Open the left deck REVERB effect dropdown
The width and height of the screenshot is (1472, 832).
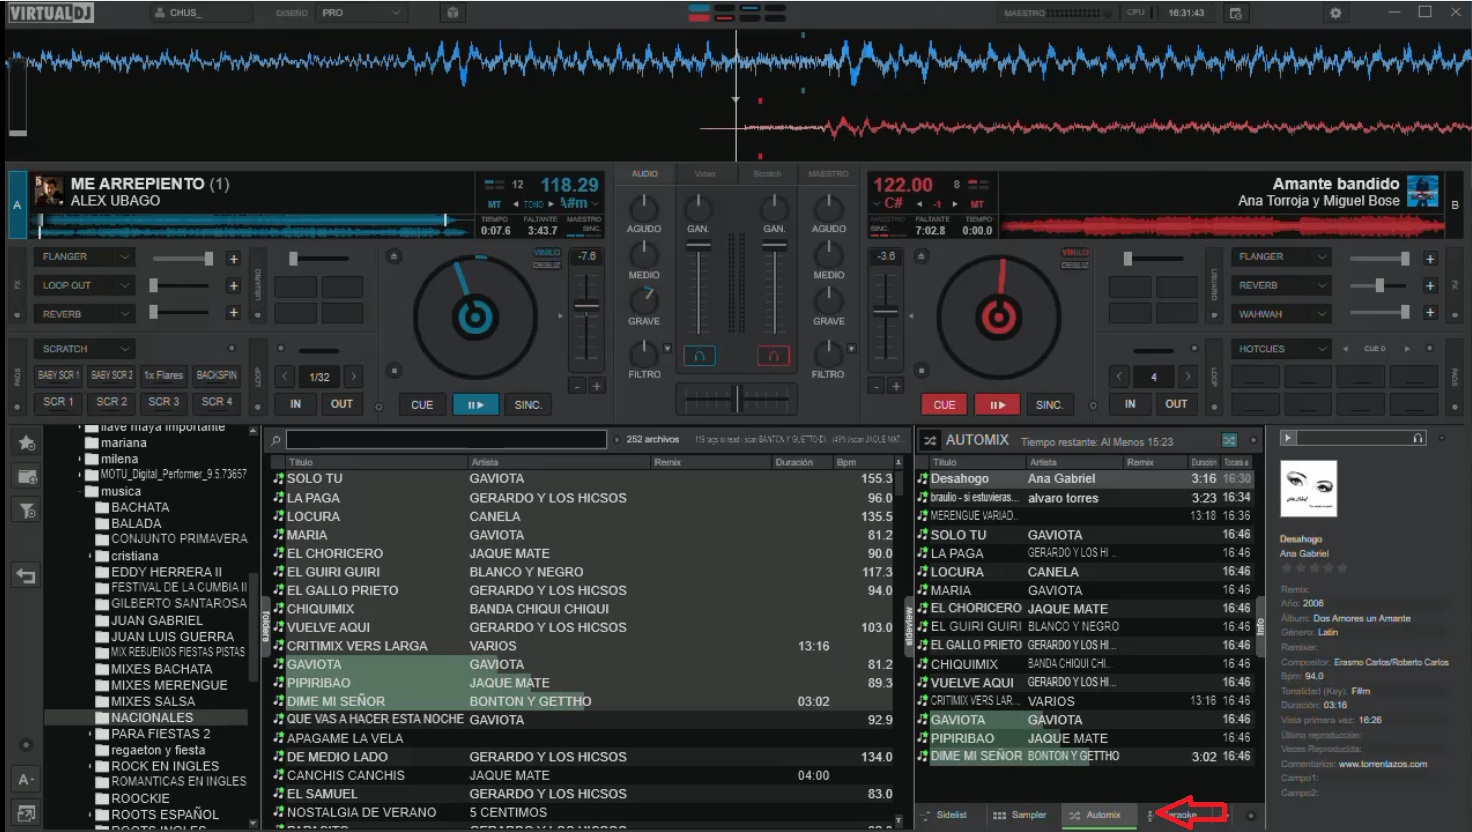tap(84, 314)
